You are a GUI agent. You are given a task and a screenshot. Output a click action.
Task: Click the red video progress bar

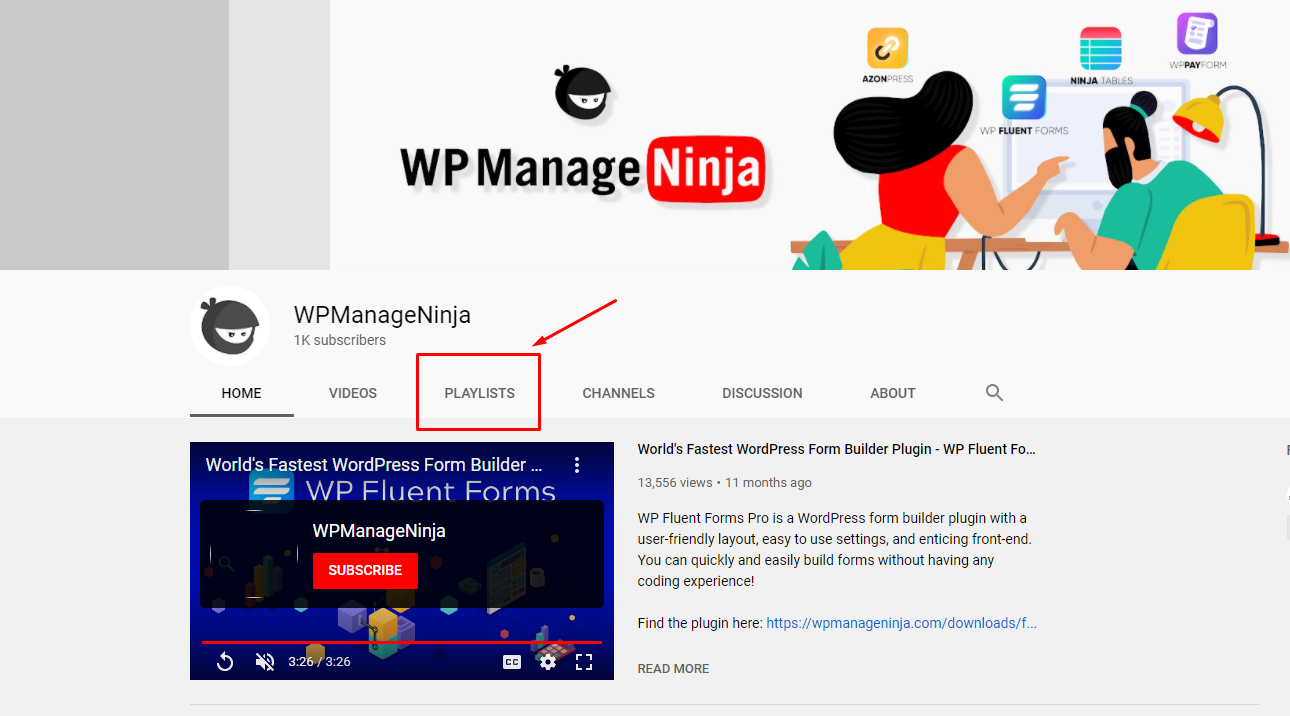point(402,642)
